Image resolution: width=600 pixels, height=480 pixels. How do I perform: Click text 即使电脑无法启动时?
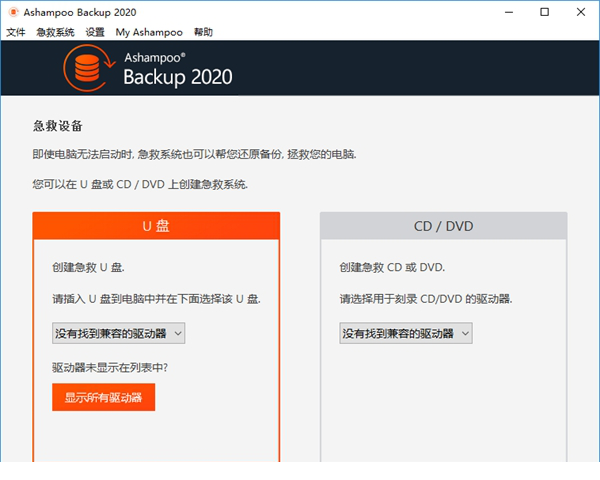tap(83, 154)
